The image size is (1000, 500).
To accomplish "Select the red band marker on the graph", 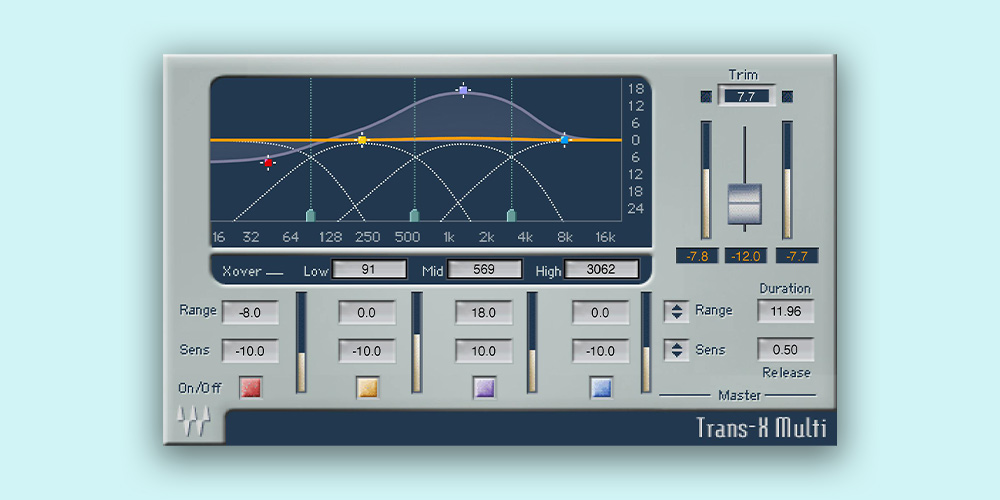I will (x=268, y=163).
